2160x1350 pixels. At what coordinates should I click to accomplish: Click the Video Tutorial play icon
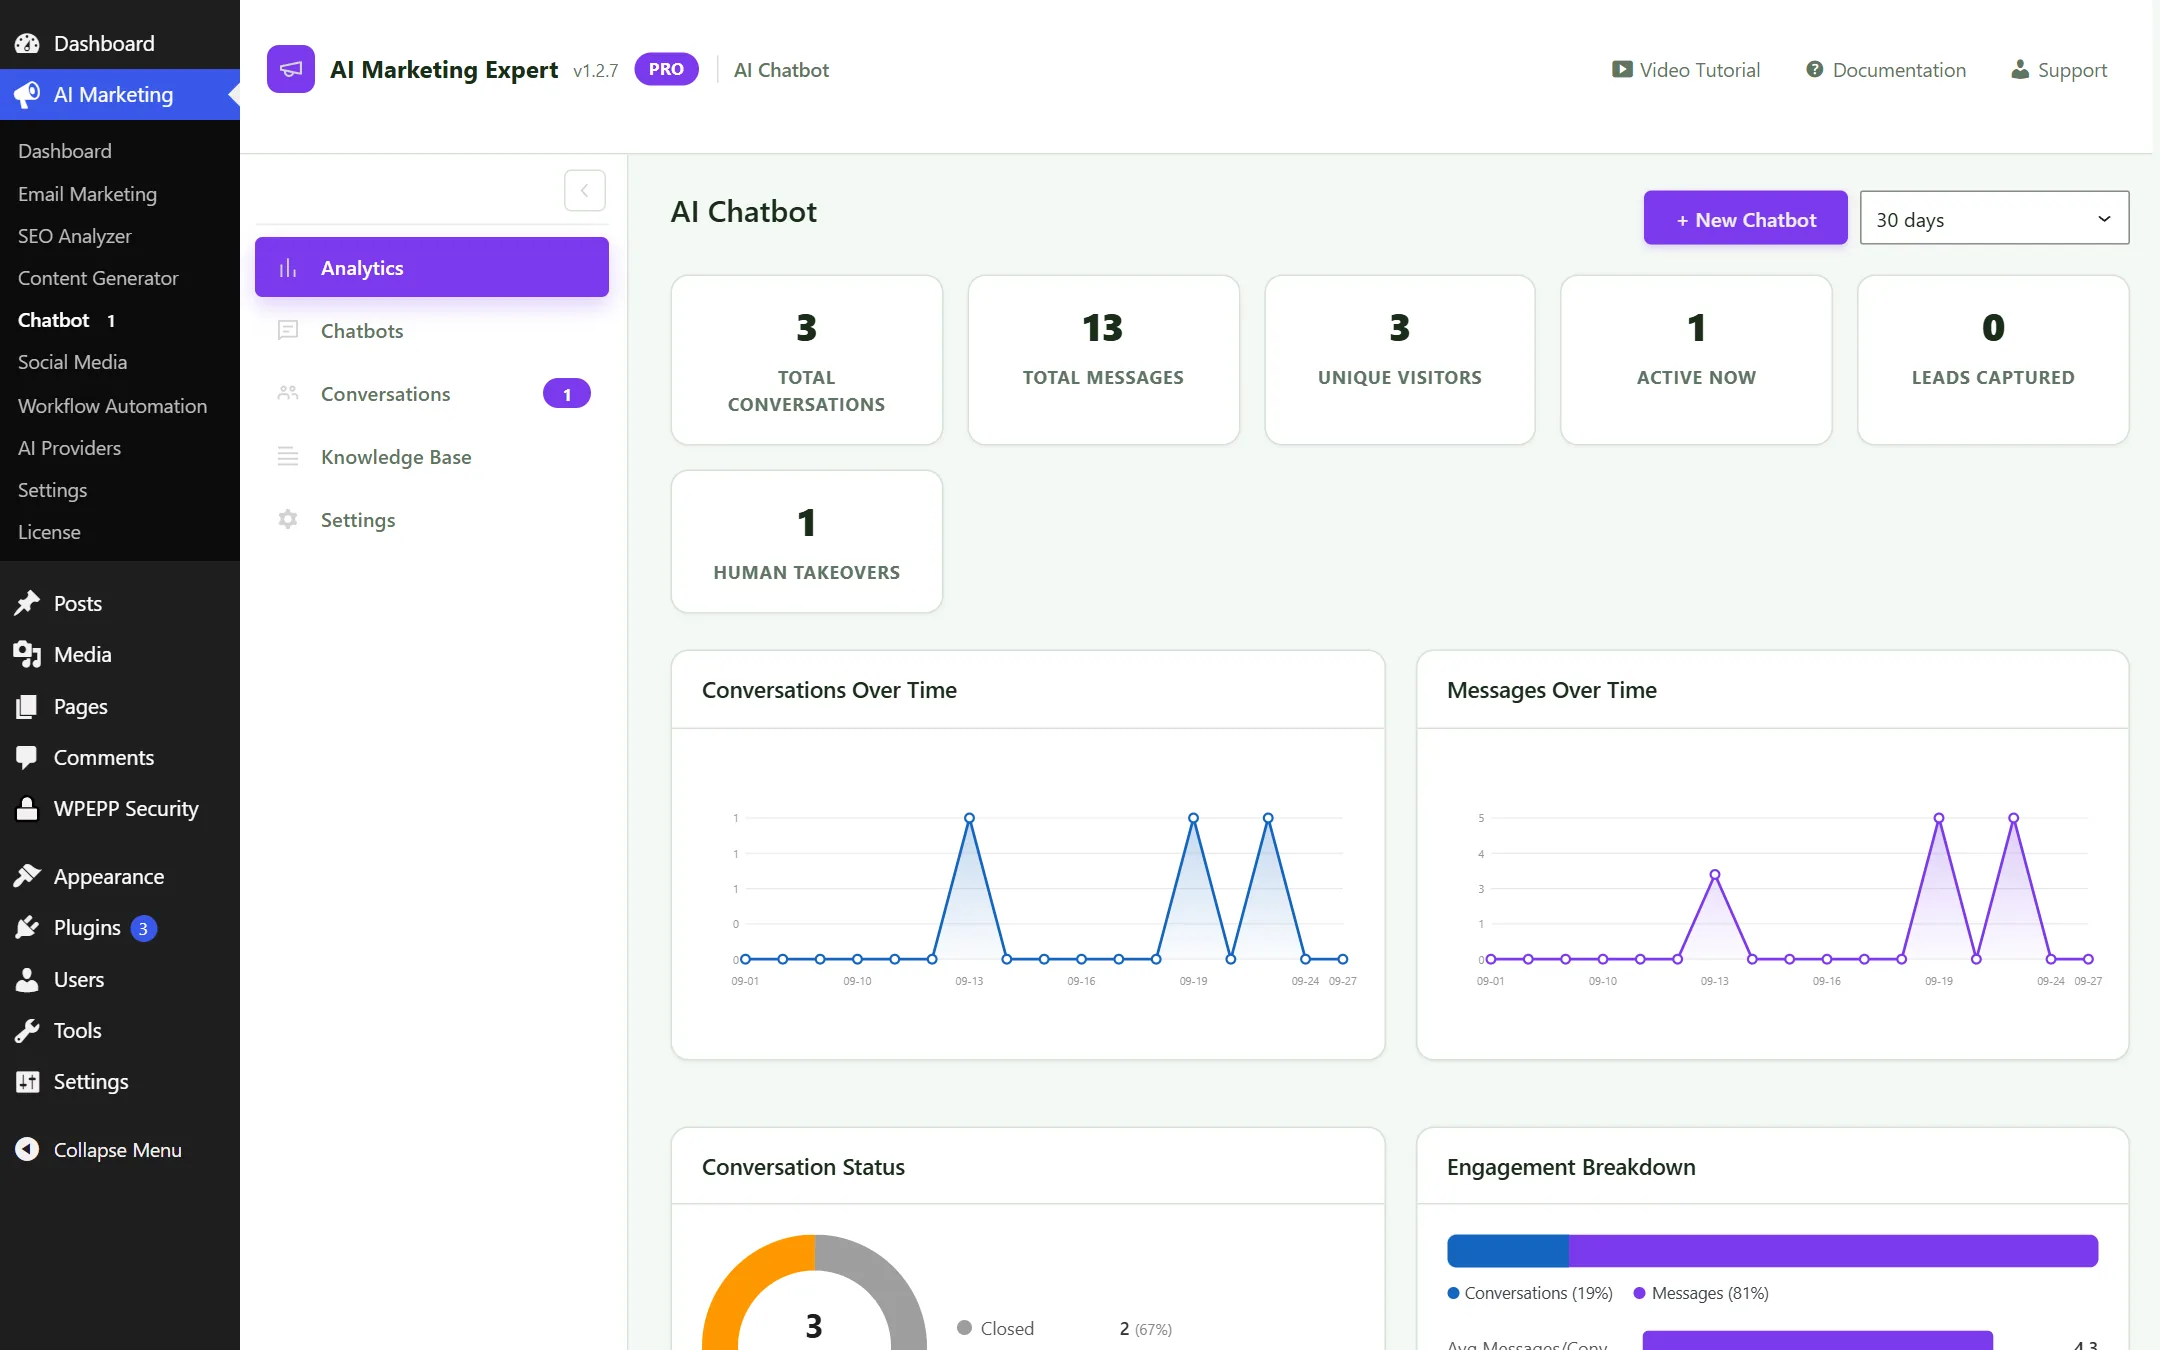tap(1622, 69)
